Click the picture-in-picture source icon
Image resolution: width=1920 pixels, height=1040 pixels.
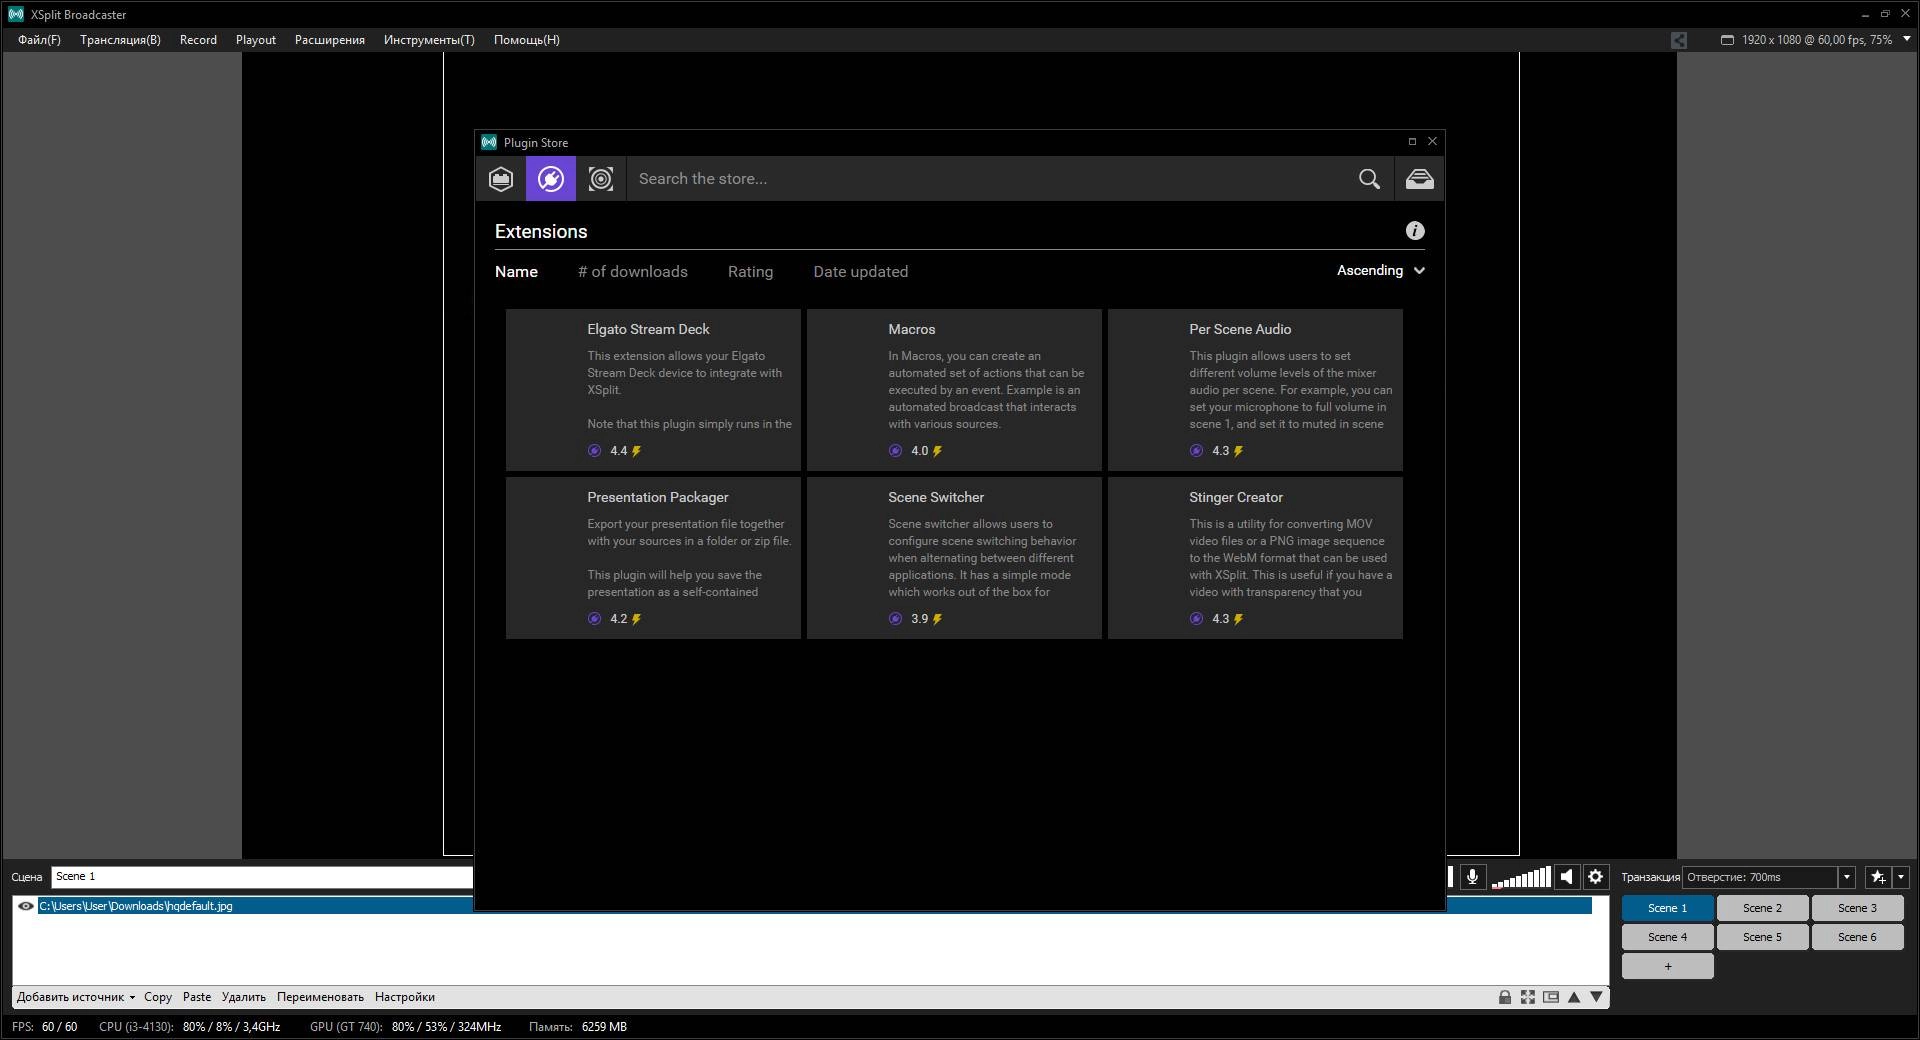(x=1551, y=997)
